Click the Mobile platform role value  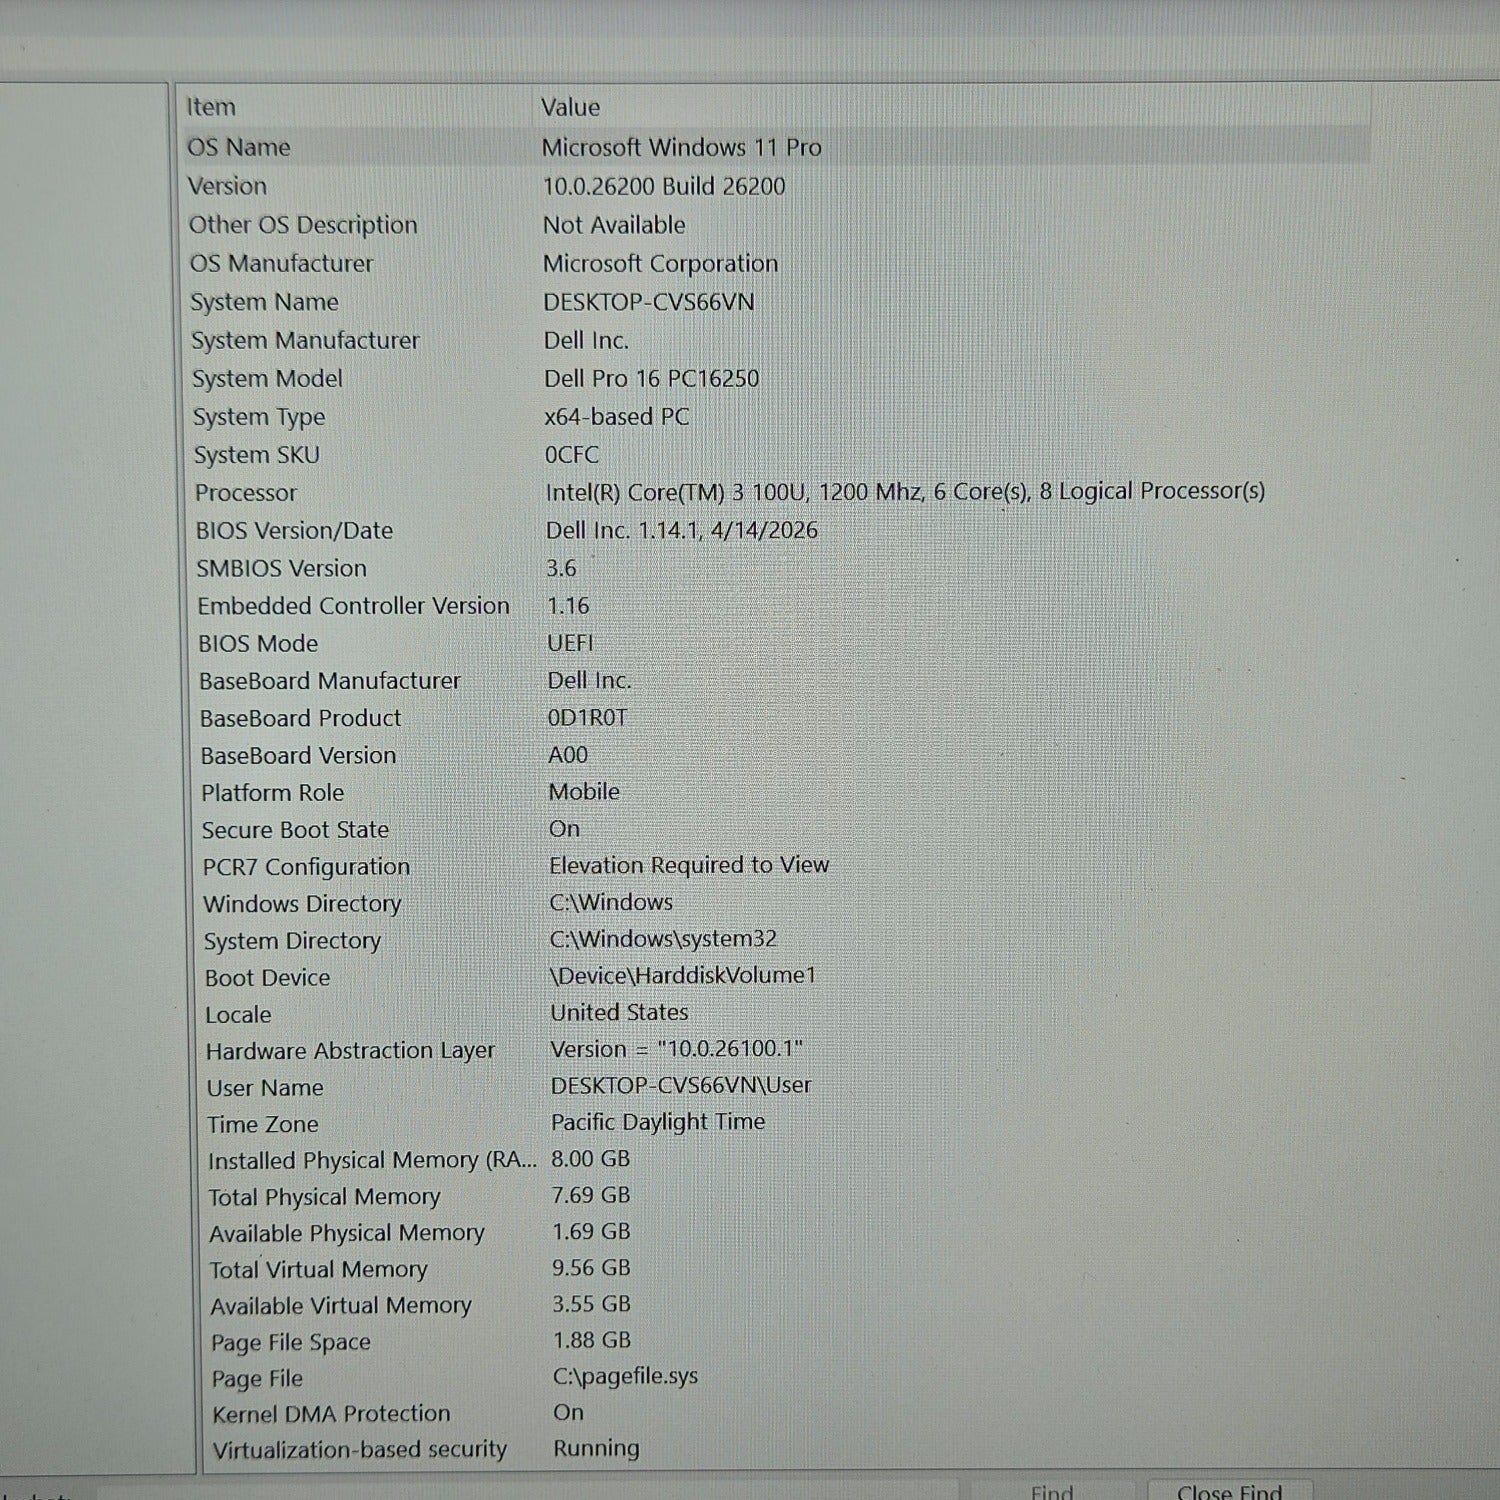tap(584, 792)
